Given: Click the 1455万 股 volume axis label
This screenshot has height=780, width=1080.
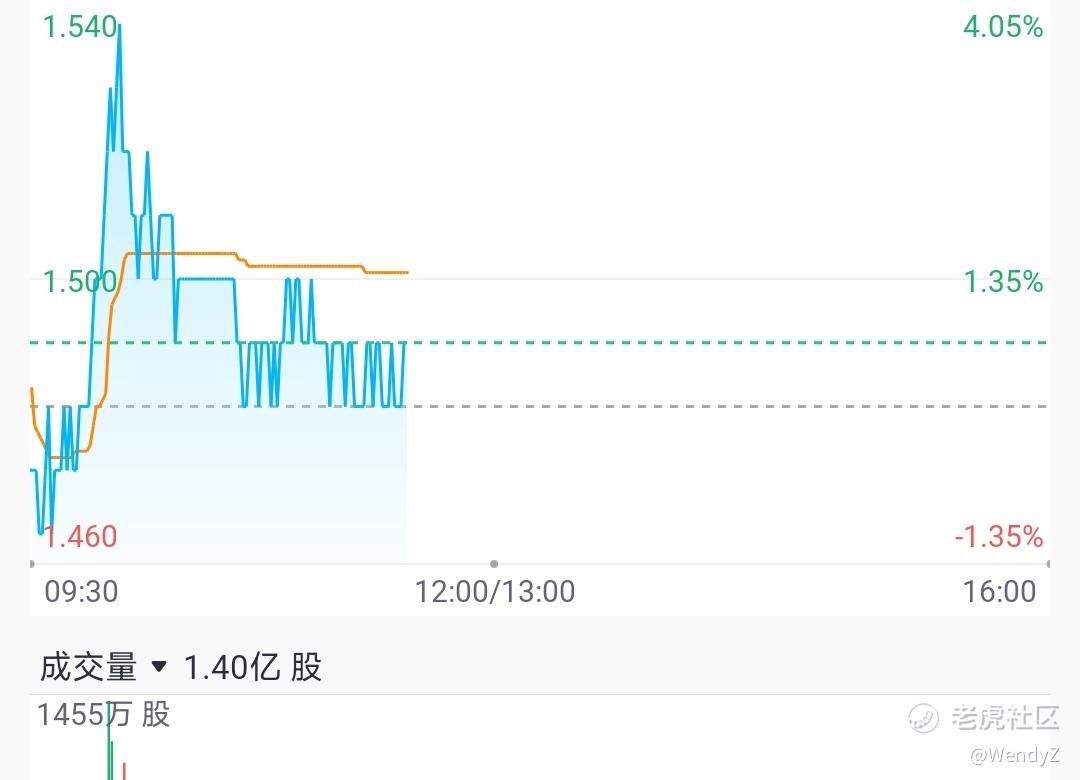Looking at the screenshot, I should coord(103,715).
